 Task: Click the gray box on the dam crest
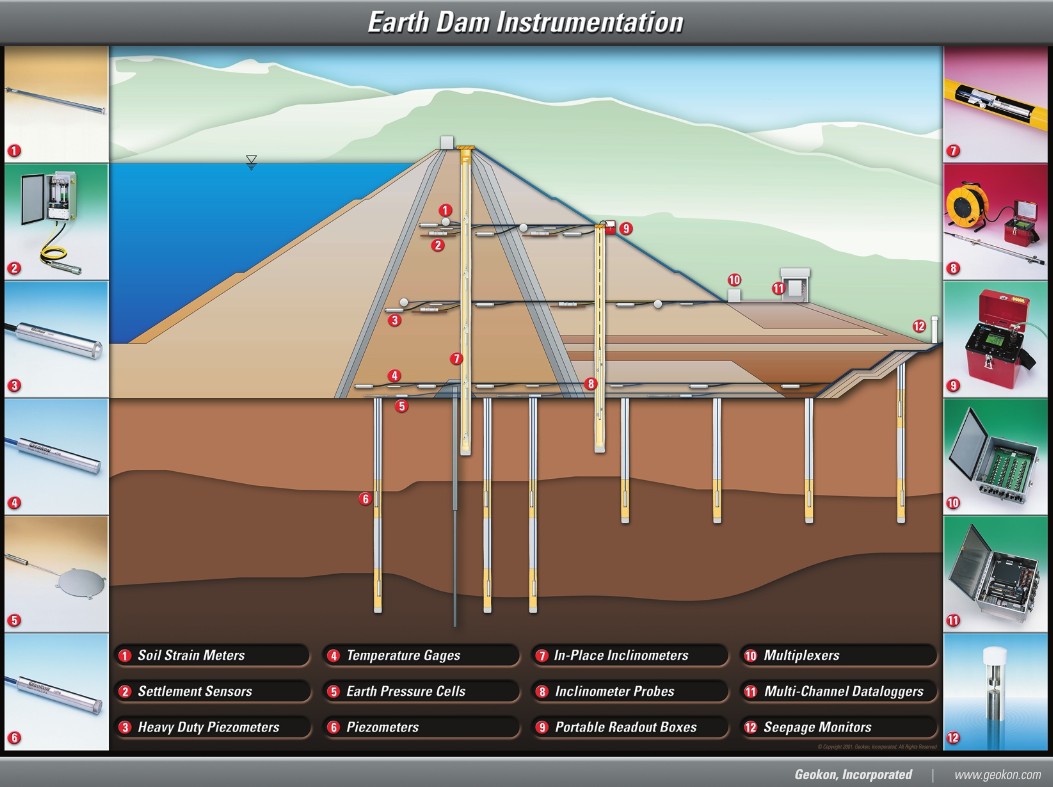pos(447,142)
